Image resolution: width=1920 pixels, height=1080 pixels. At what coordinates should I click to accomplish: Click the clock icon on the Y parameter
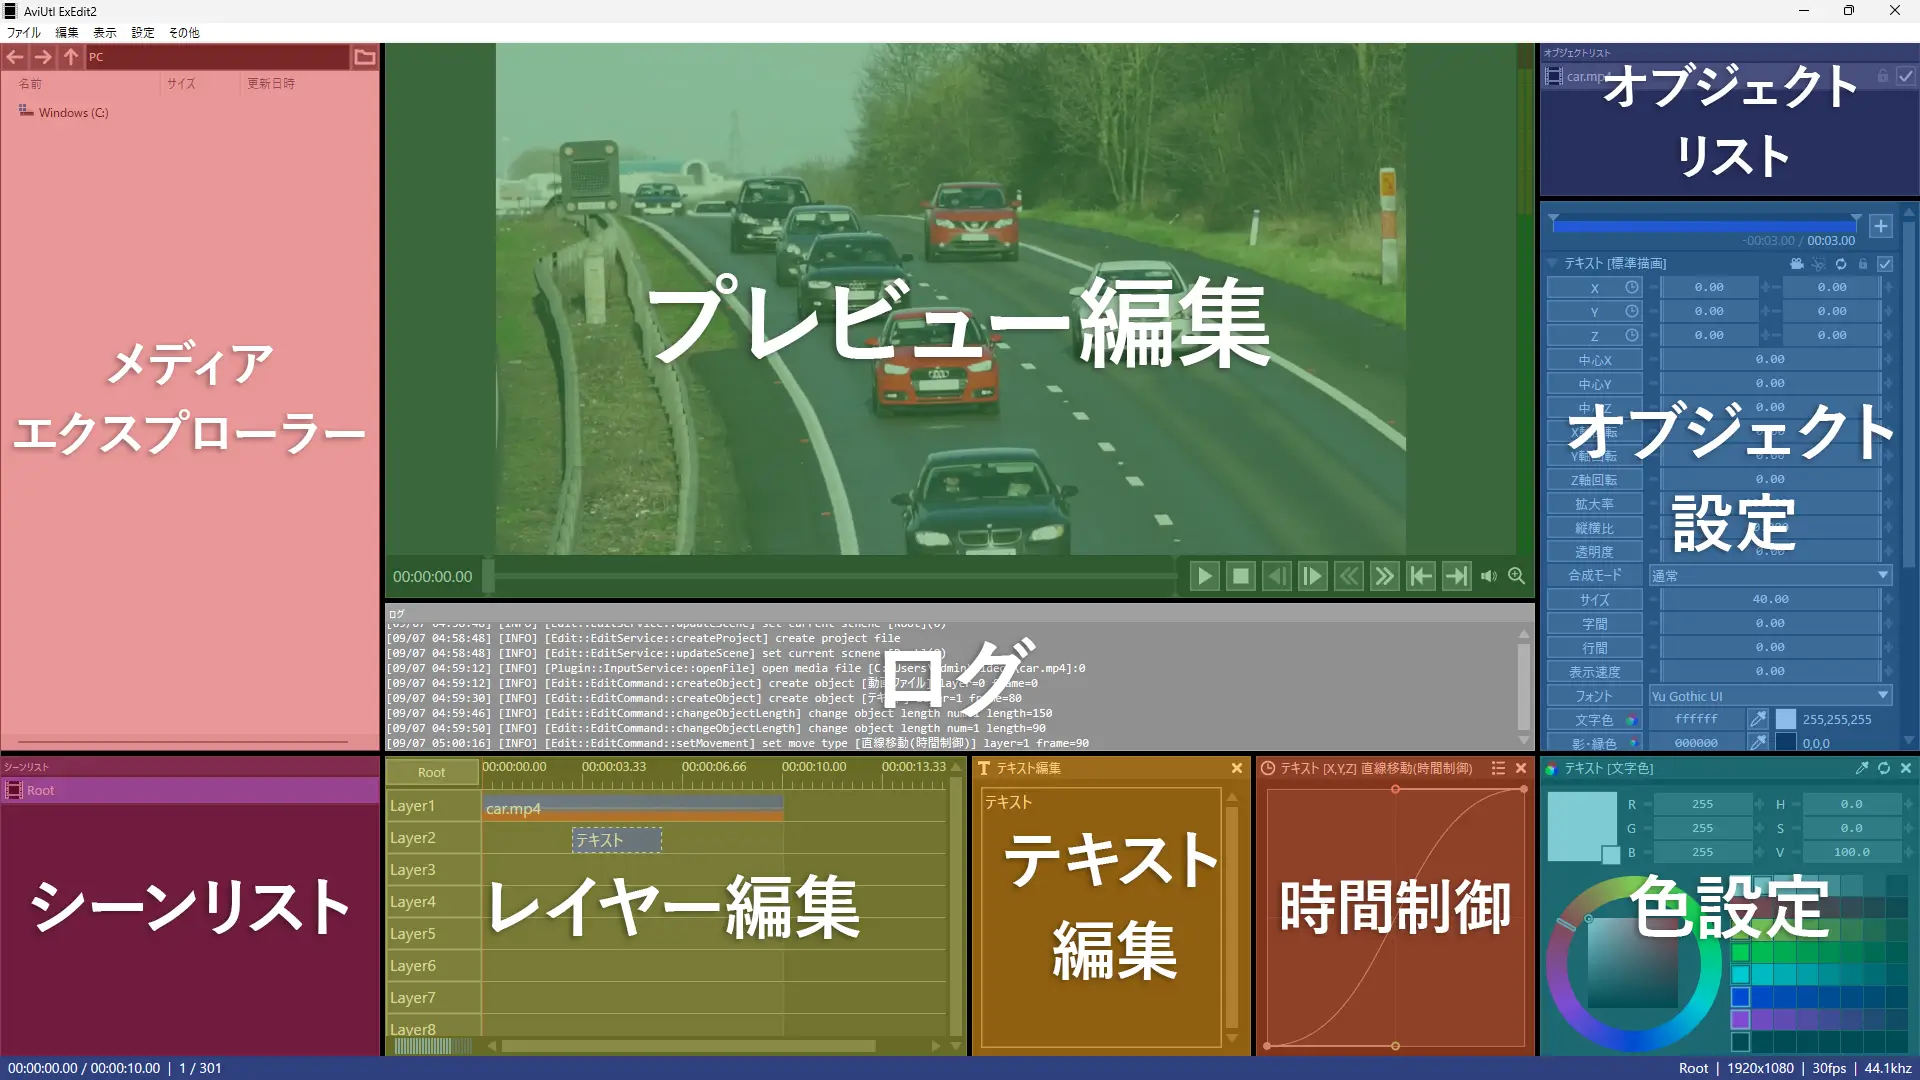point(1632,312)
